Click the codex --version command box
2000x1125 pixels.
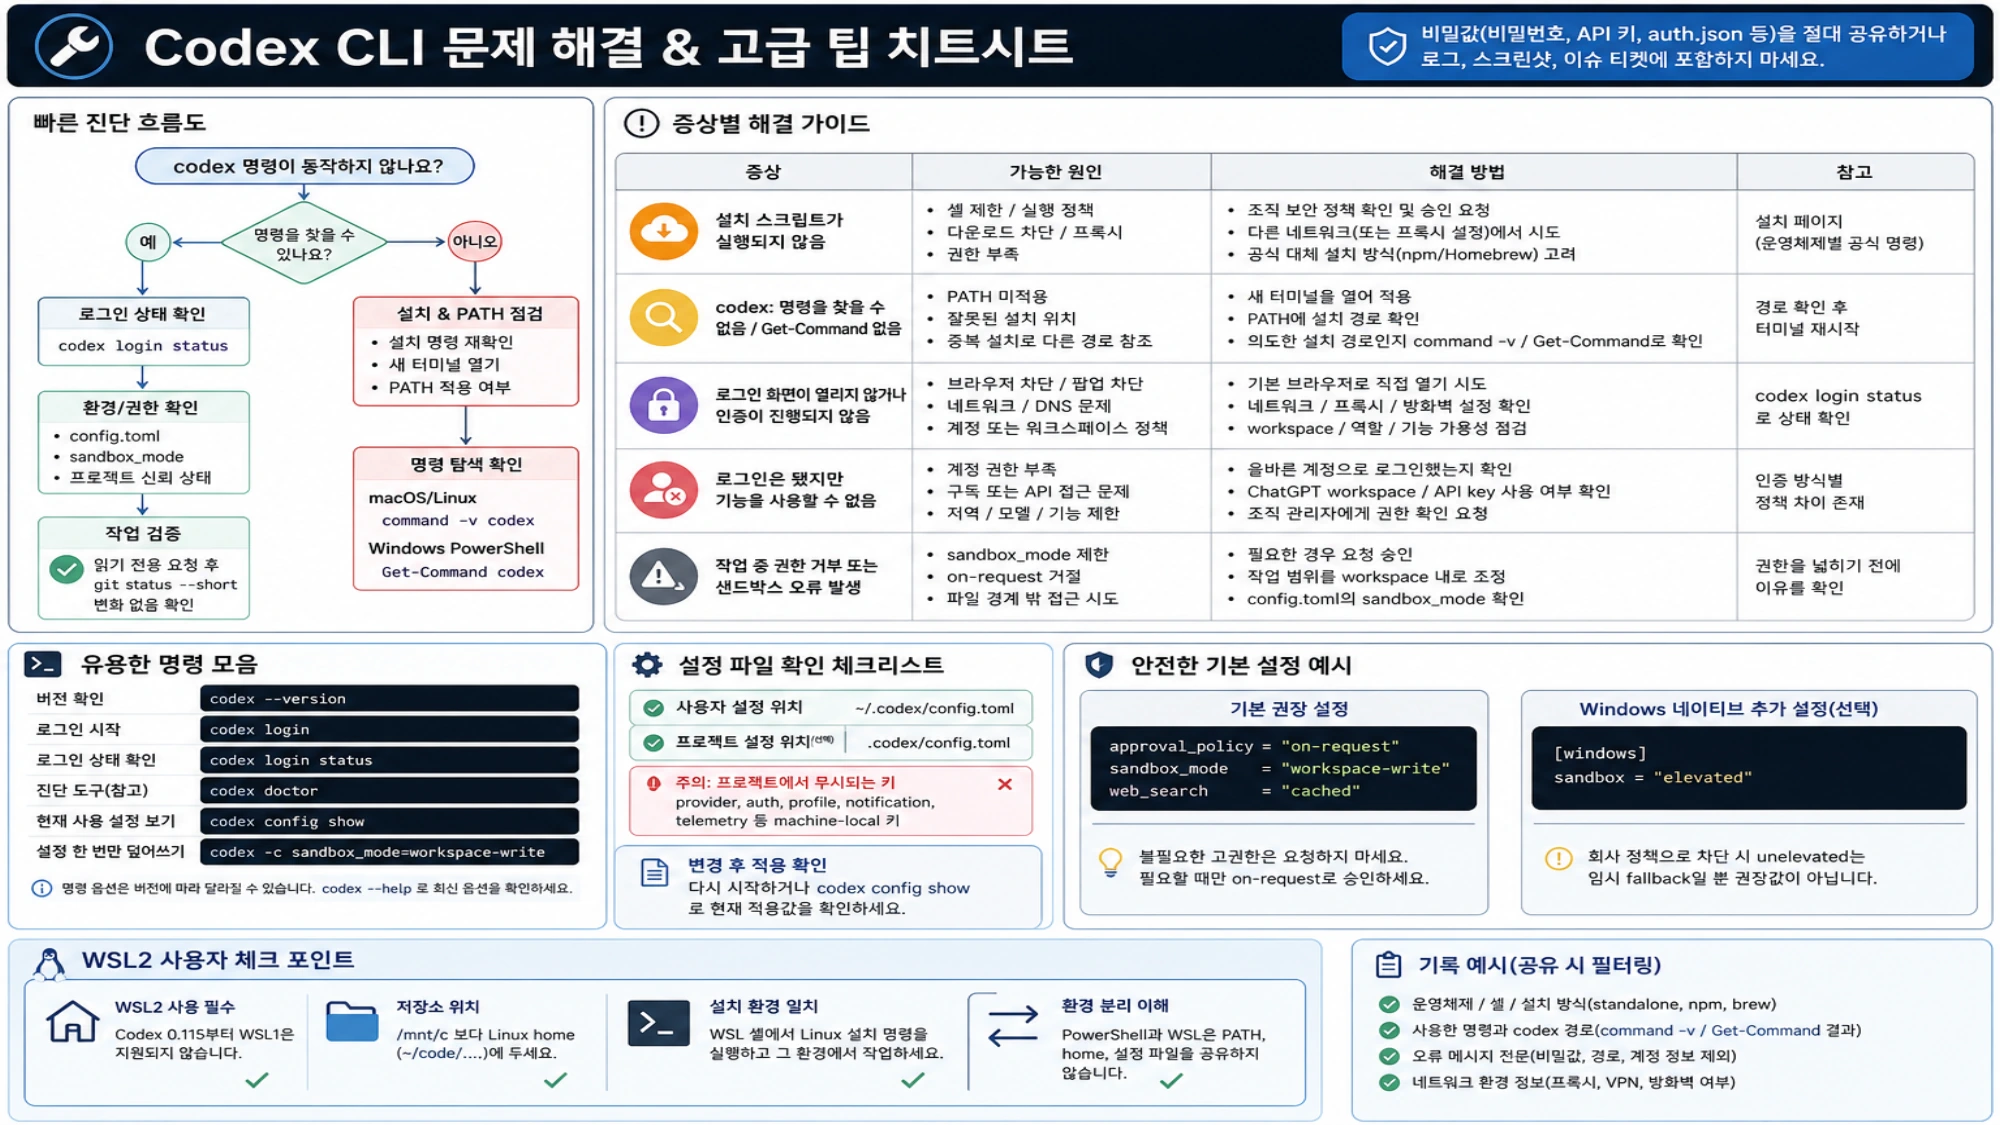click(x=389, y=698)
